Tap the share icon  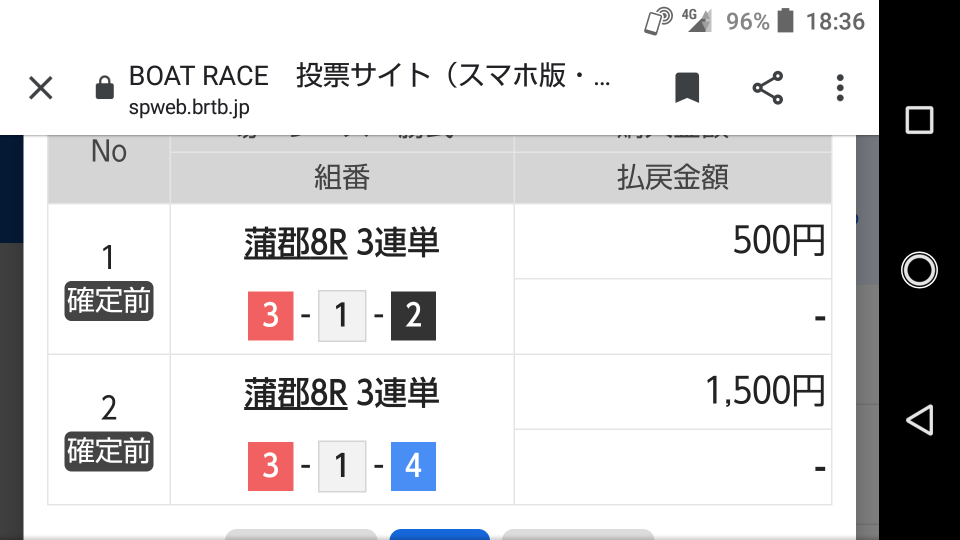pos(767,88)
